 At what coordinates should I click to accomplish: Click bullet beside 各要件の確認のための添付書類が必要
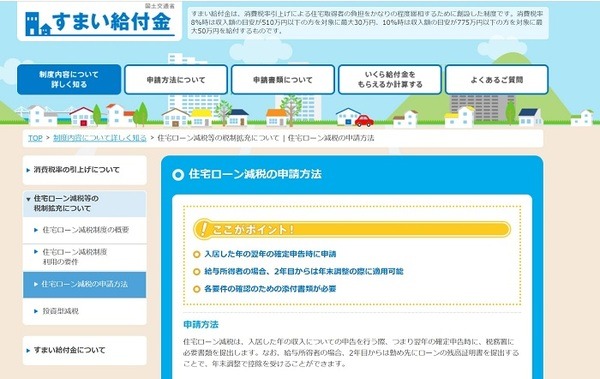click(x=197, y=289)
